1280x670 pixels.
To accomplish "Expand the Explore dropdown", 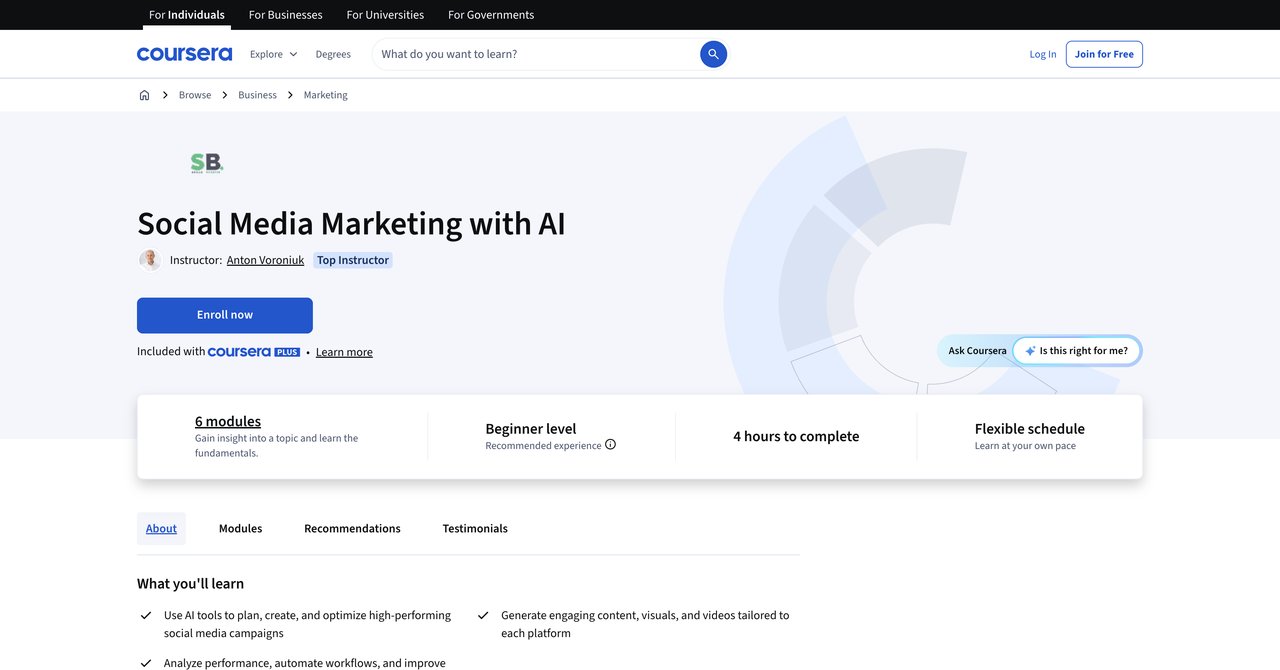I will point(273,54).
